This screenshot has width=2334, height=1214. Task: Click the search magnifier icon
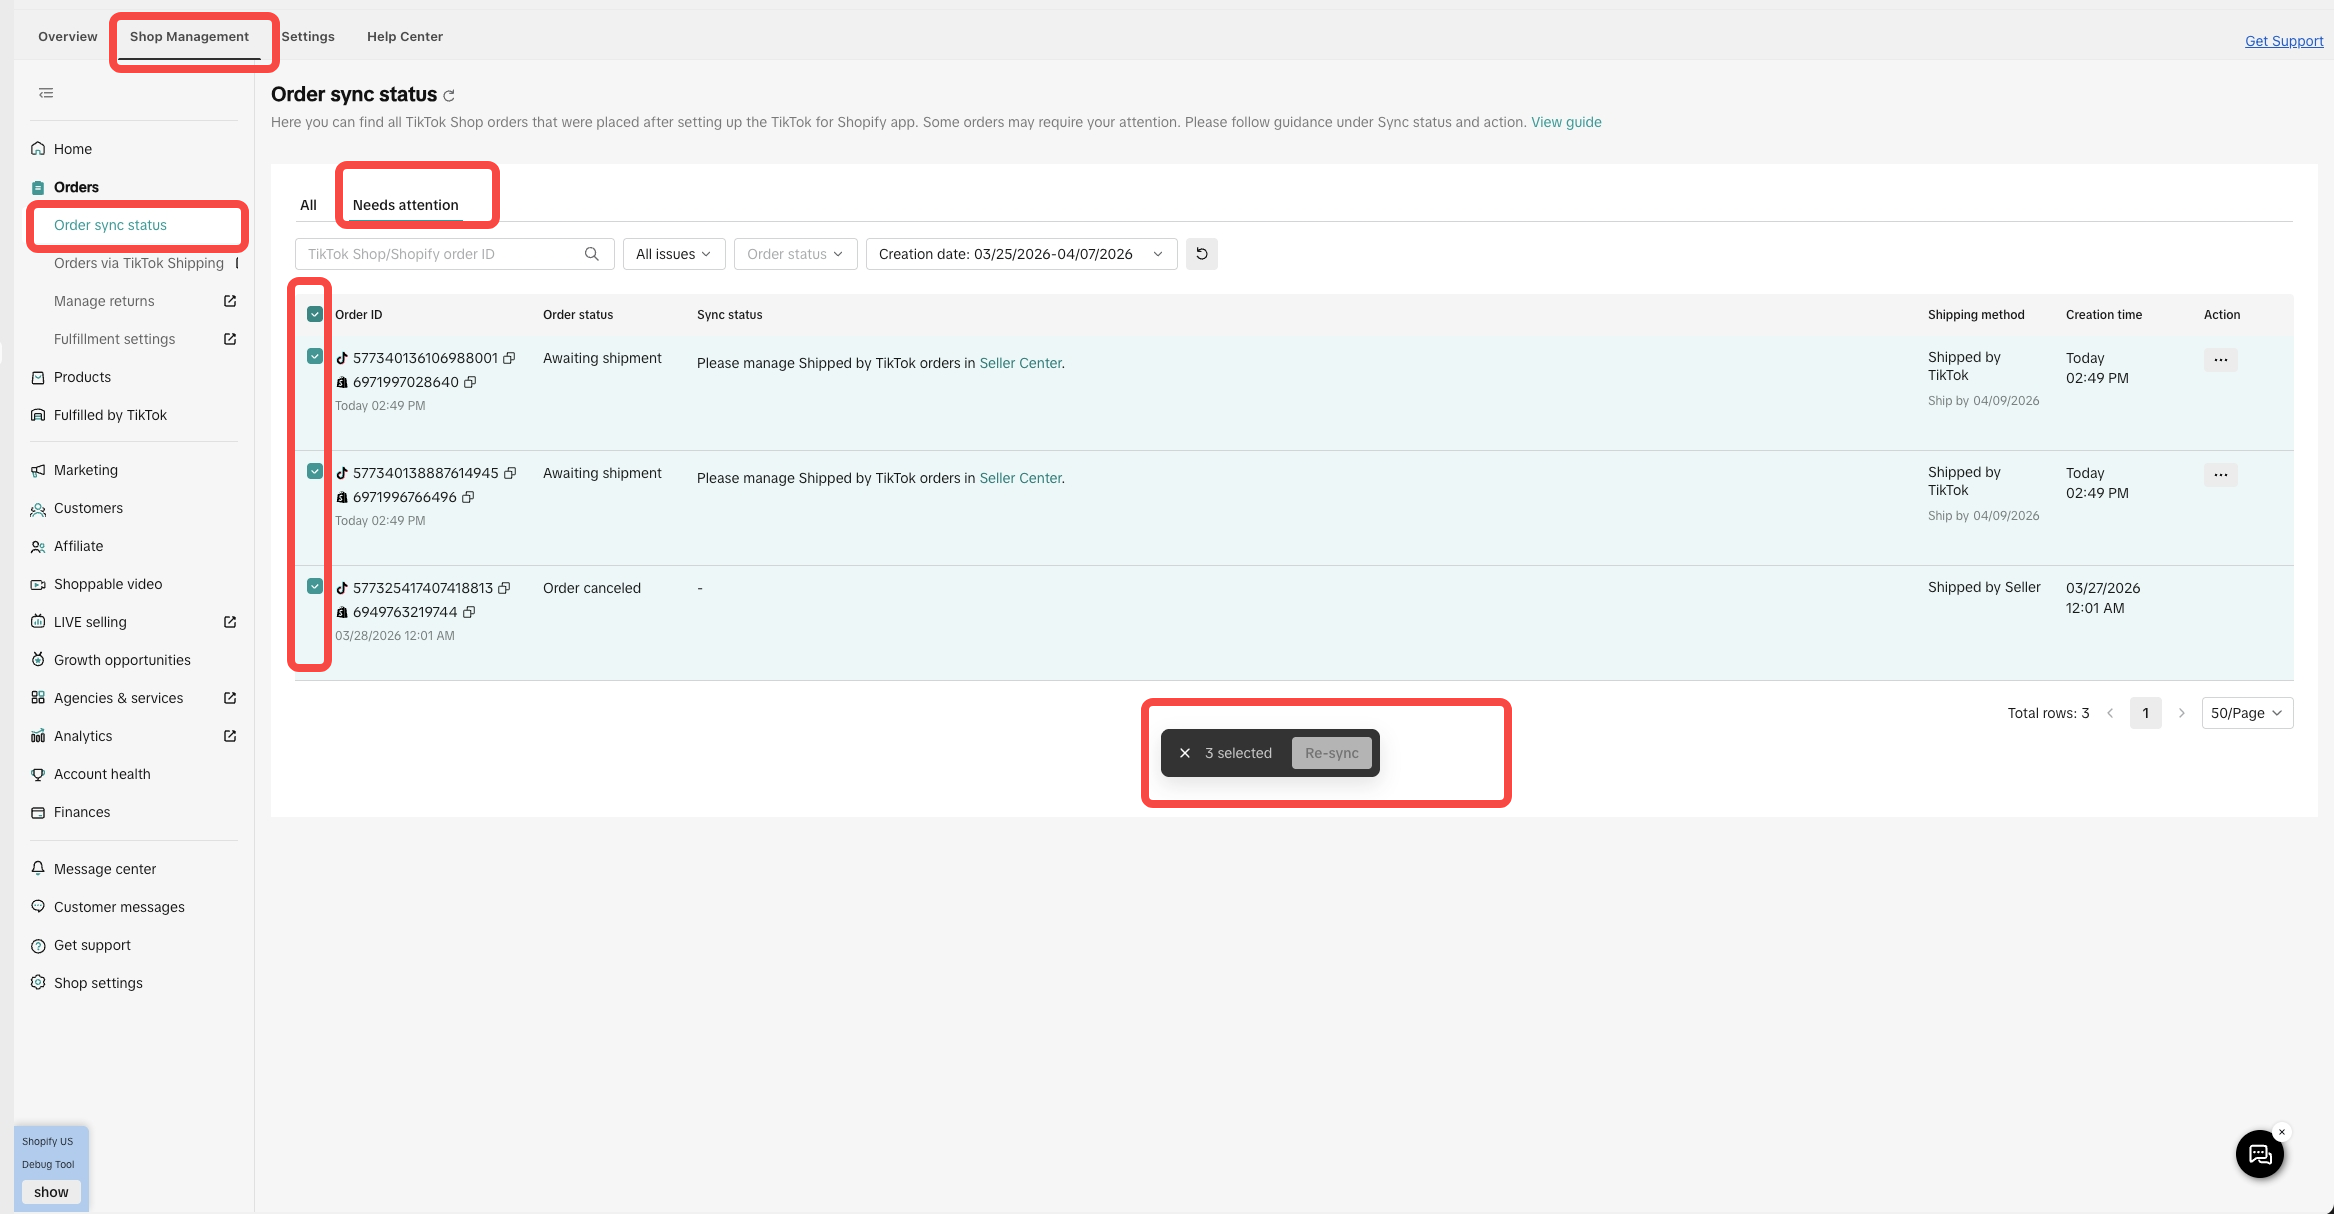(592, 254)
